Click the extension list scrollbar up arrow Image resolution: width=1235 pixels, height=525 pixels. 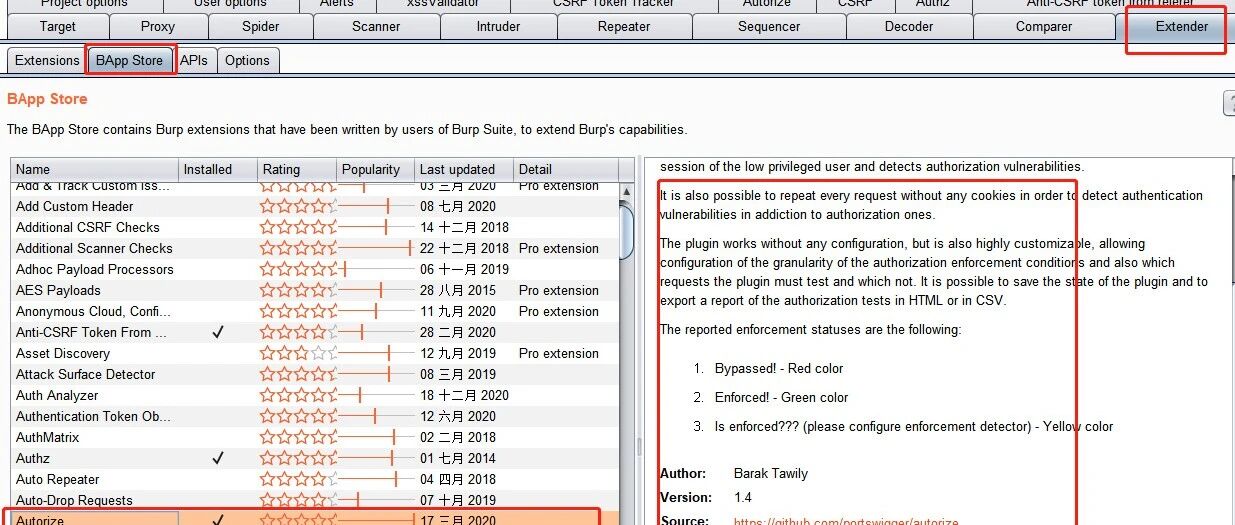click(627, 191)
